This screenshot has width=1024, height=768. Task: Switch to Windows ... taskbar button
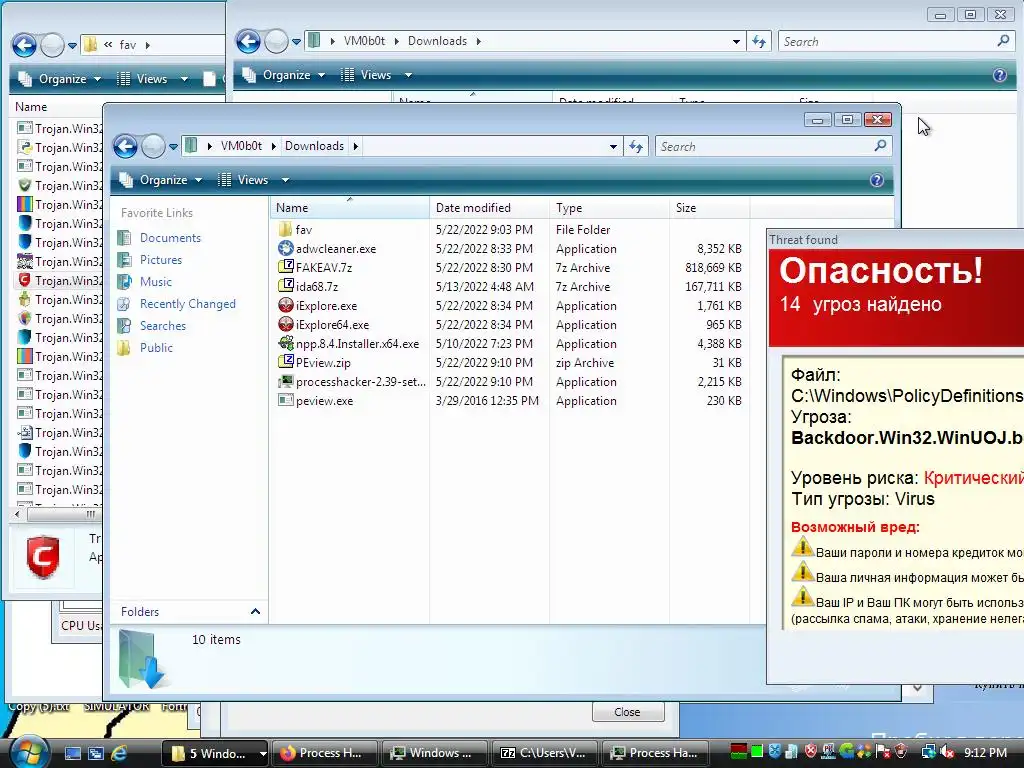434,753
